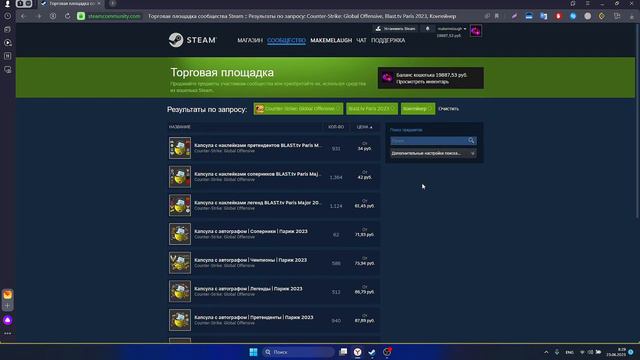Viewport: 640px width, 360px height.
Task: Open the СООБЩЕСТВО community menu
Action: (286, 40)
